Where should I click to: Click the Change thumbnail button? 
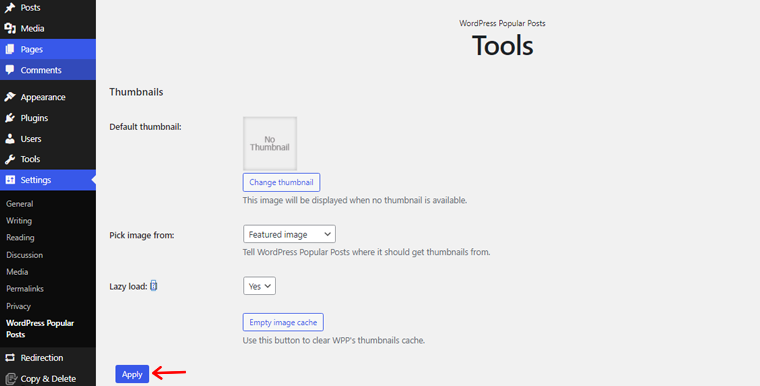[281, 182]
